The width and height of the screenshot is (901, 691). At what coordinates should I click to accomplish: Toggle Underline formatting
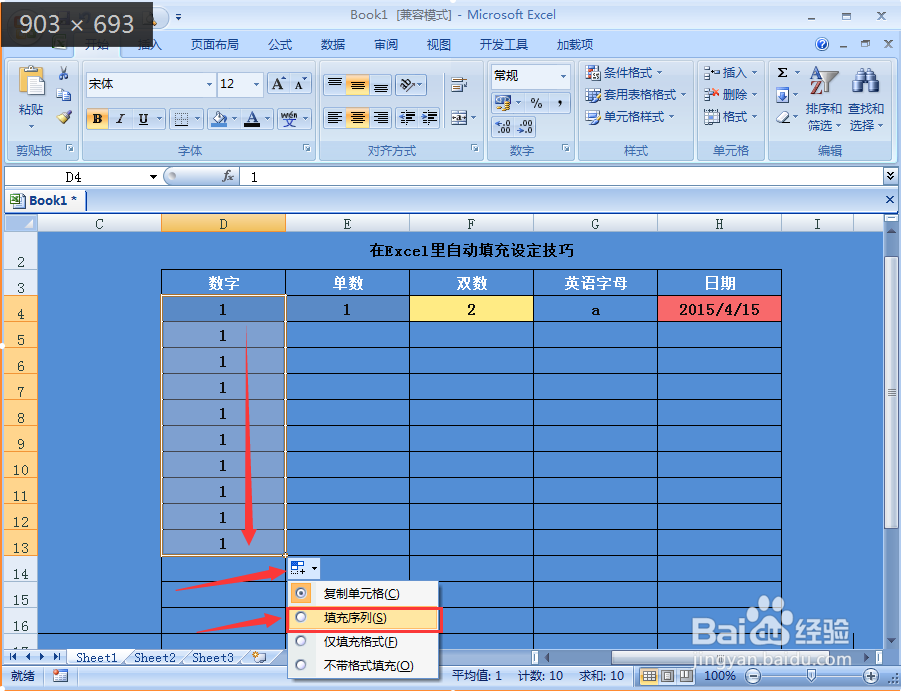[x=144, y=118]
